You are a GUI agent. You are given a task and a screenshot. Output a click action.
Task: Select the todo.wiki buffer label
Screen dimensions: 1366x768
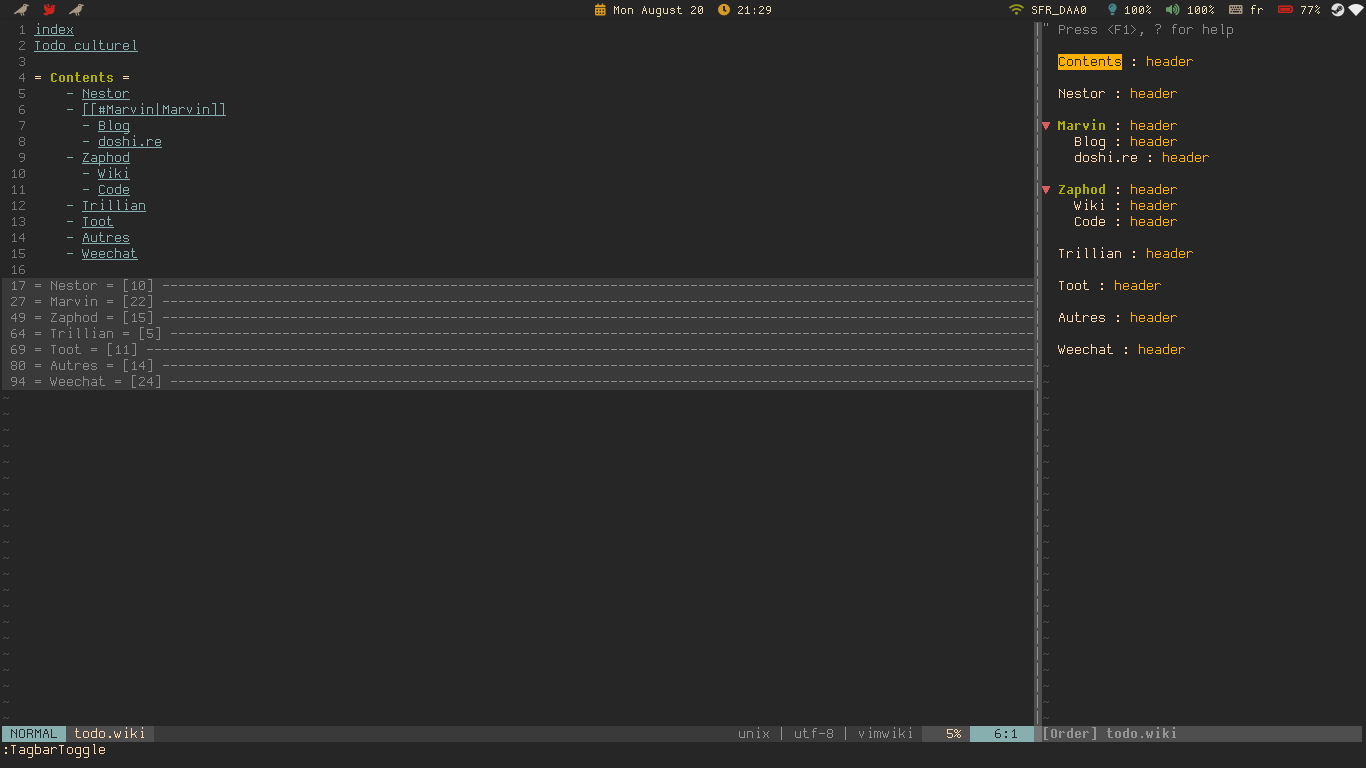coord(109,733)
